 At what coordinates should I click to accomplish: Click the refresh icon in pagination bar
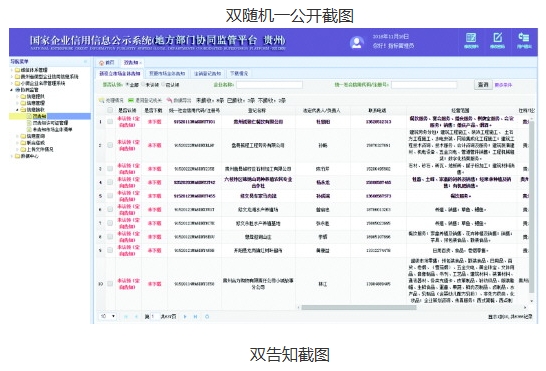(x=207, y=317)
